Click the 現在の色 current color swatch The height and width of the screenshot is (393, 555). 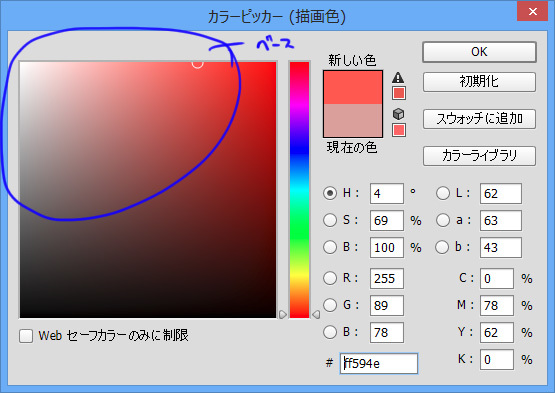click(353, 120)
